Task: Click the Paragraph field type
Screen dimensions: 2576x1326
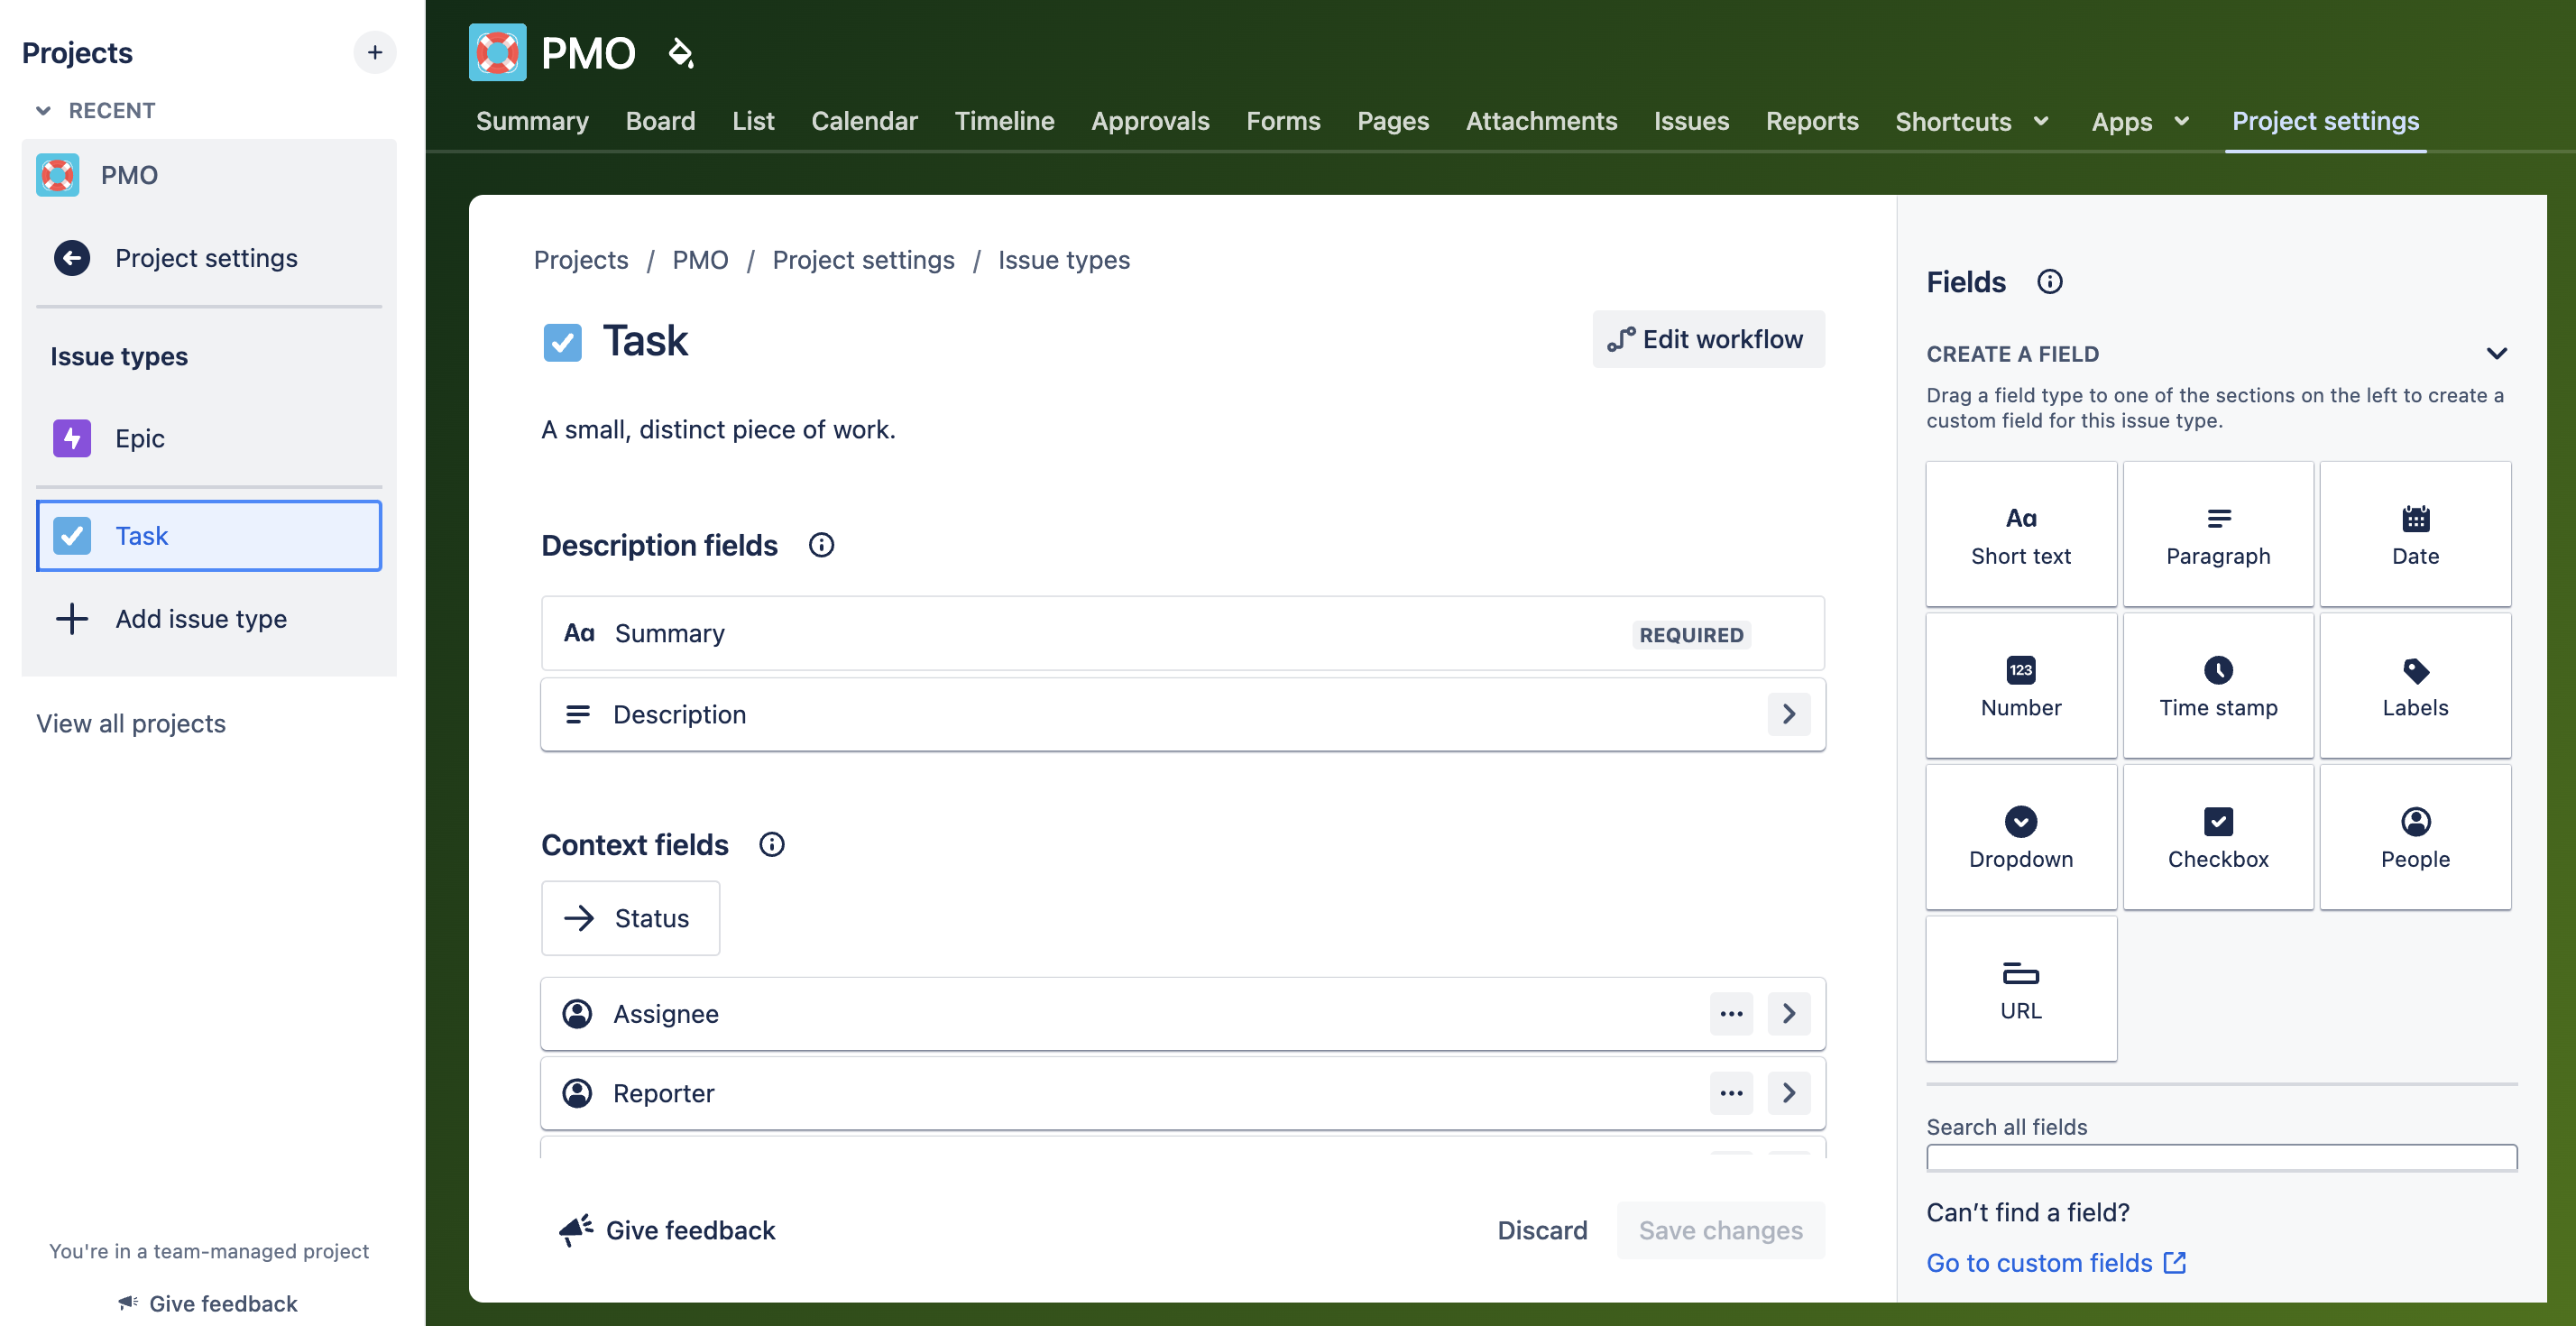Action: pos(2218,533)
